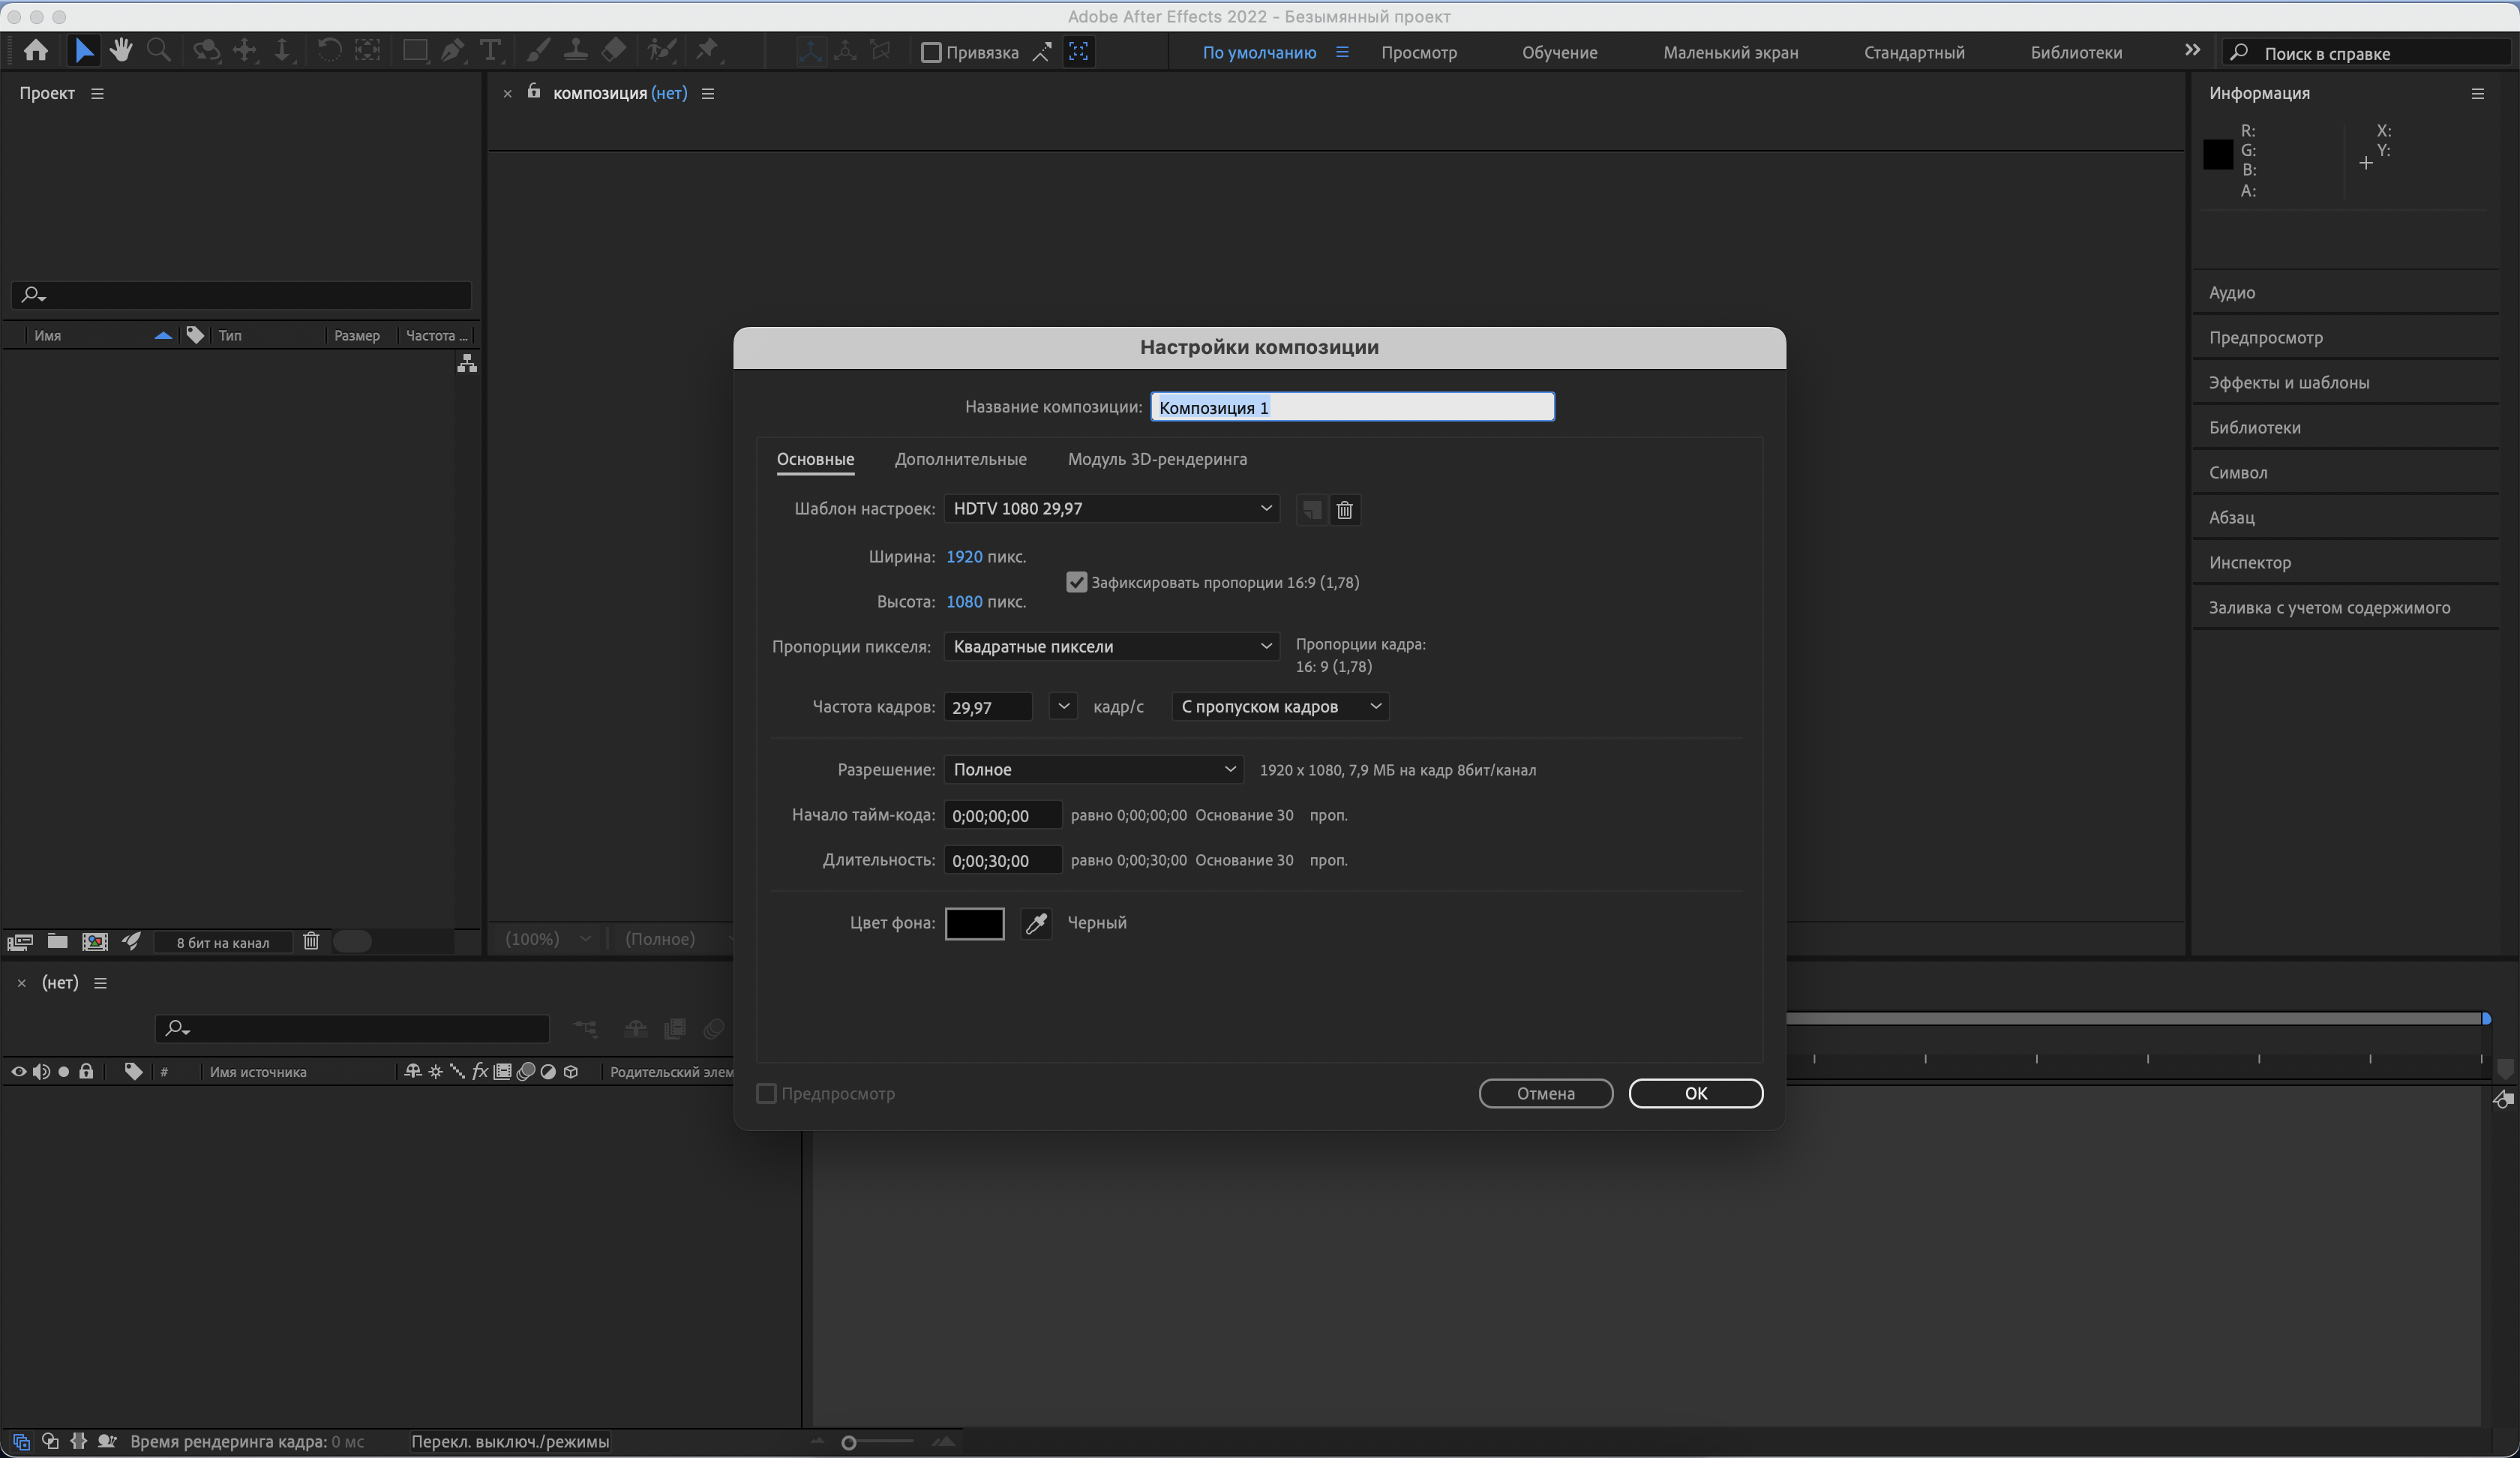
Task: Click the trash icon beside preset dropdown
Action: pyautogui.click(x=1344, y=510)
